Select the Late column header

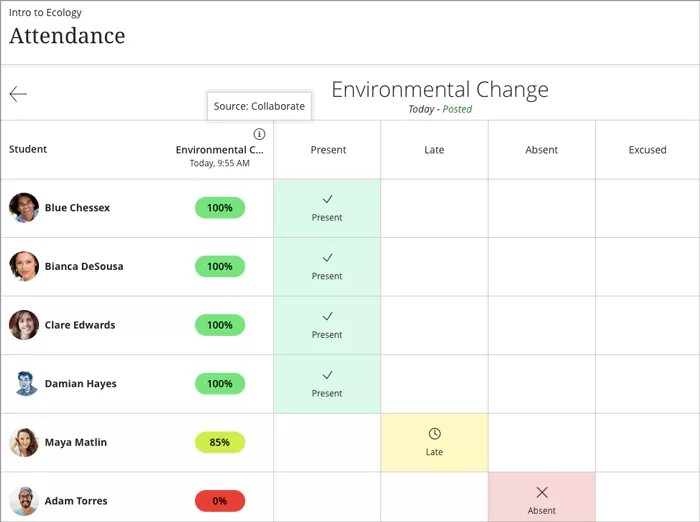[434, 150]
